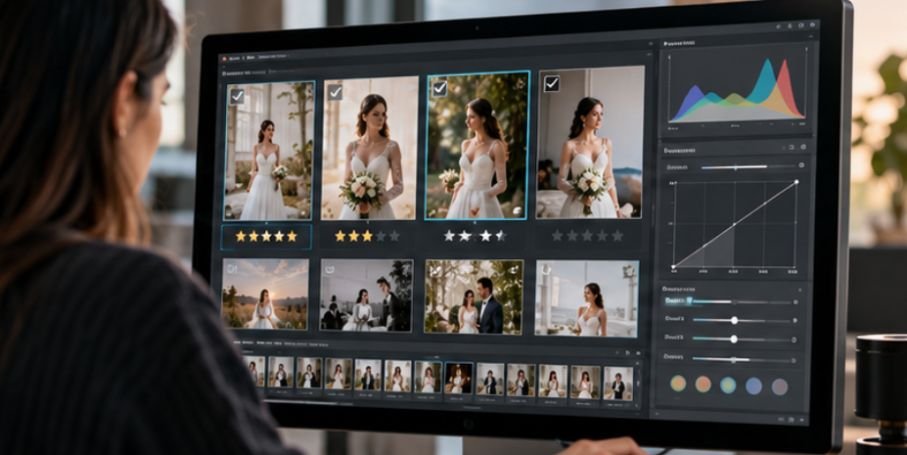The width and height of the screenshot is (907, 455).
Task: Click the first adjustment slider with the highlighted label
Action: click(x=741, y=302)
